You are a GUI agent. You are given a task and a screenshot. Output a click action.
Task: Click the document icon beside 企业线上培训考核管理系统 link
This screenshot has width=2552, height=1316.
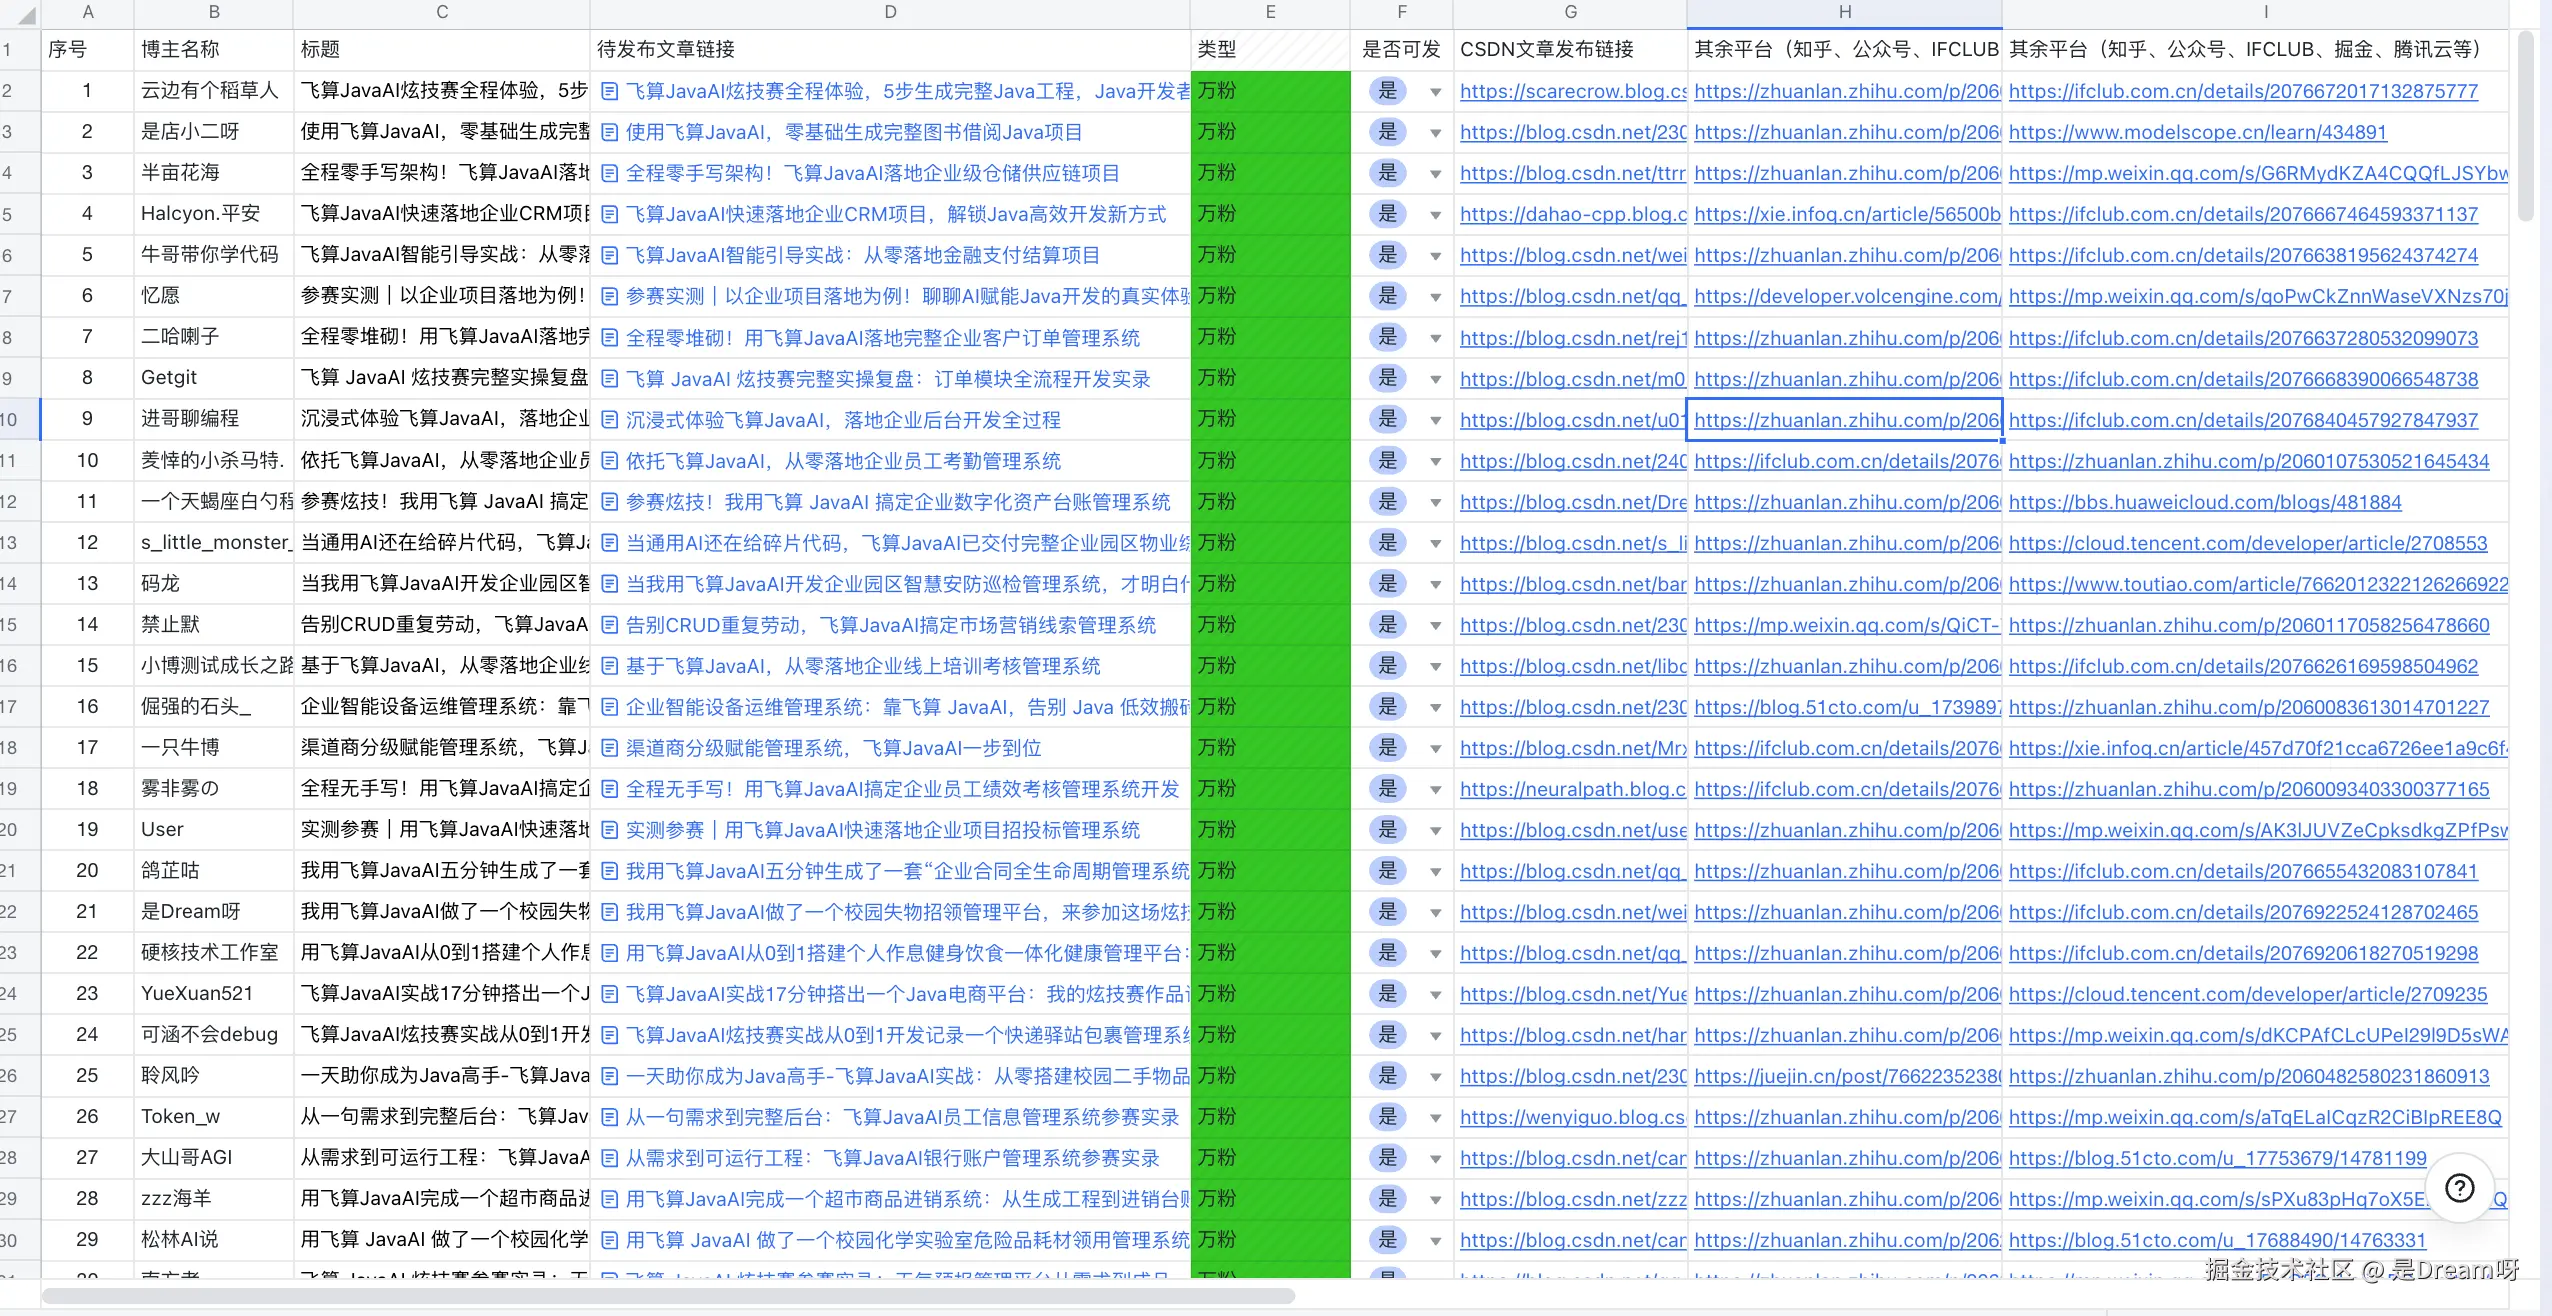[609, 666]
